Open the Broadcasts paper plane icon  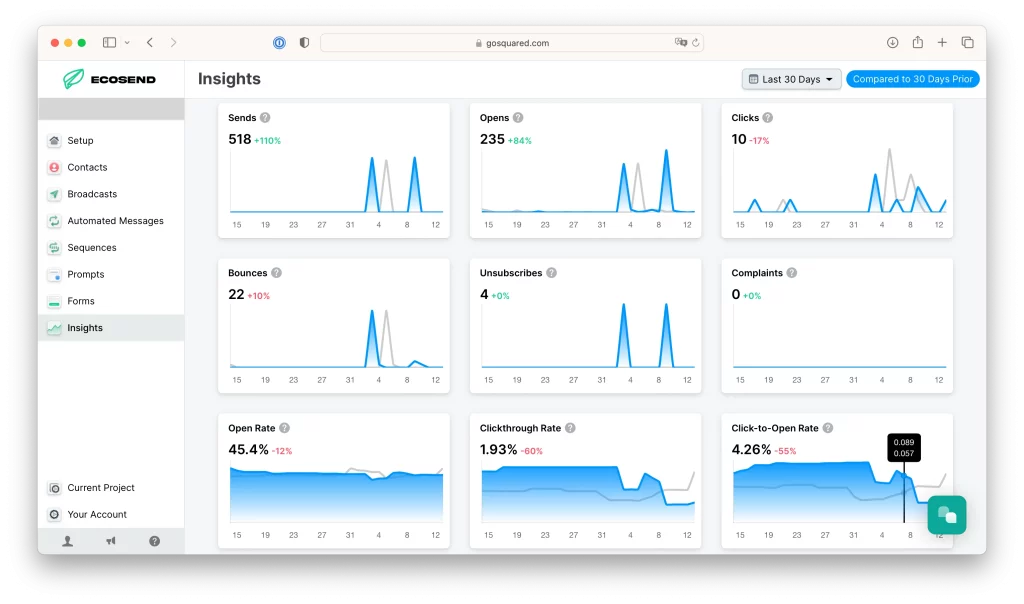(54, 194)
